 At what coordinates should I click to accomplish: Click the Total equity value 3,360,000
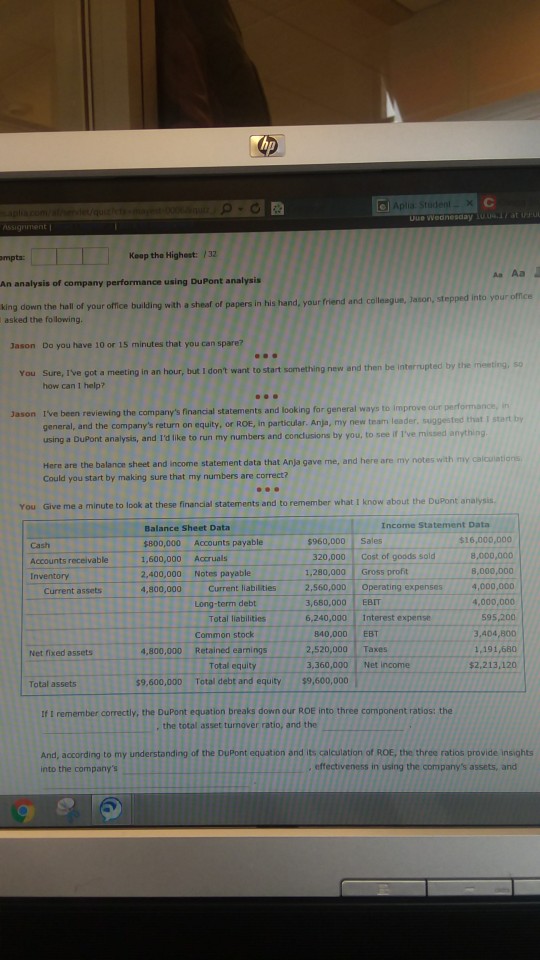327,664
